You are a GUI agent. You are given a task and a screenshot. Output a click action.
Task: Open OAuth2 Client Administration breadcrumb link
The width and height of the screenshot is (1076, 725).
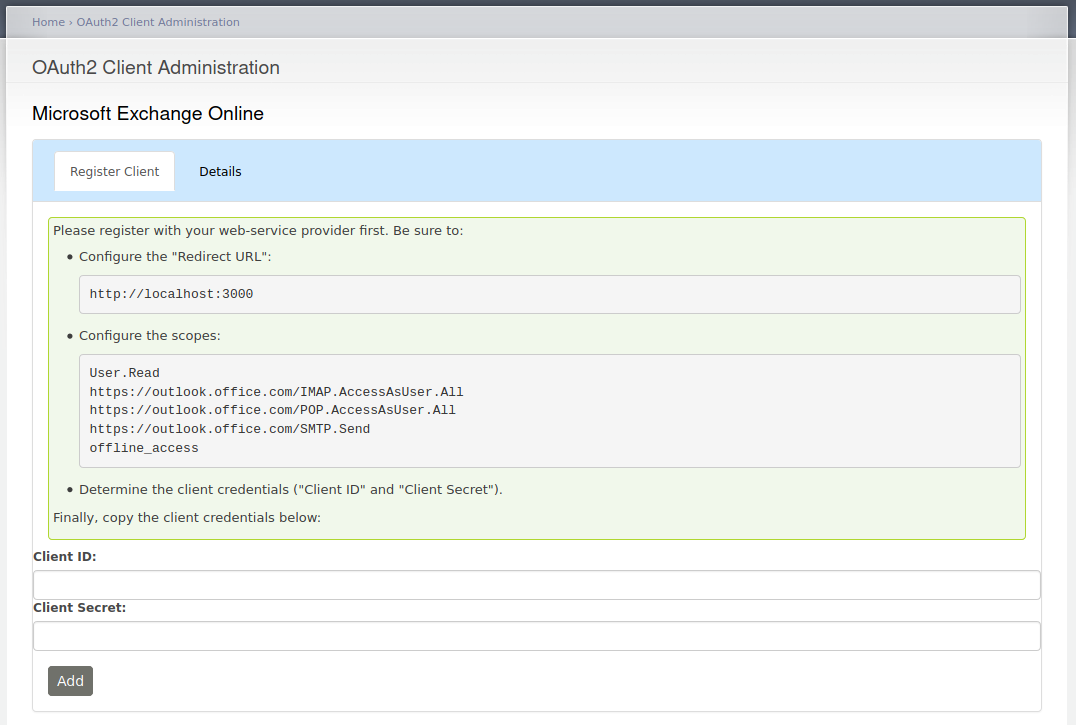pos(158,22)
